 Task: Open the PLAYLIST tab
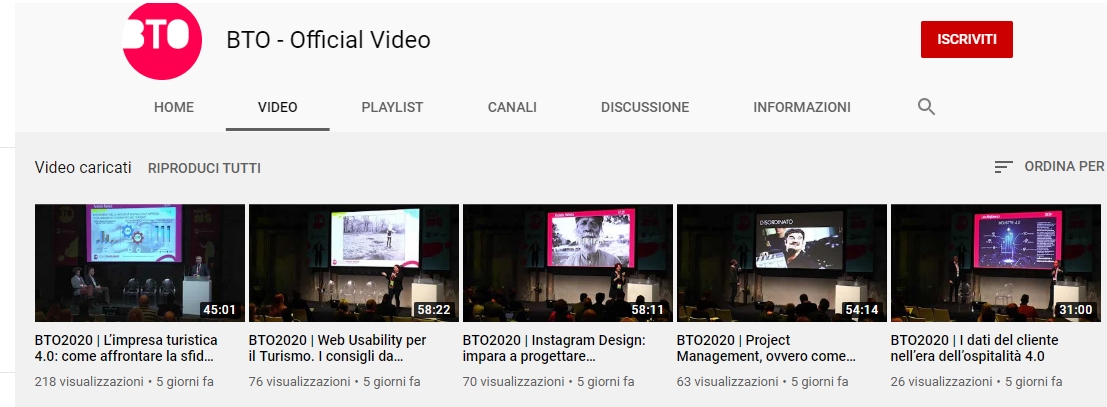tap(392, 107)
